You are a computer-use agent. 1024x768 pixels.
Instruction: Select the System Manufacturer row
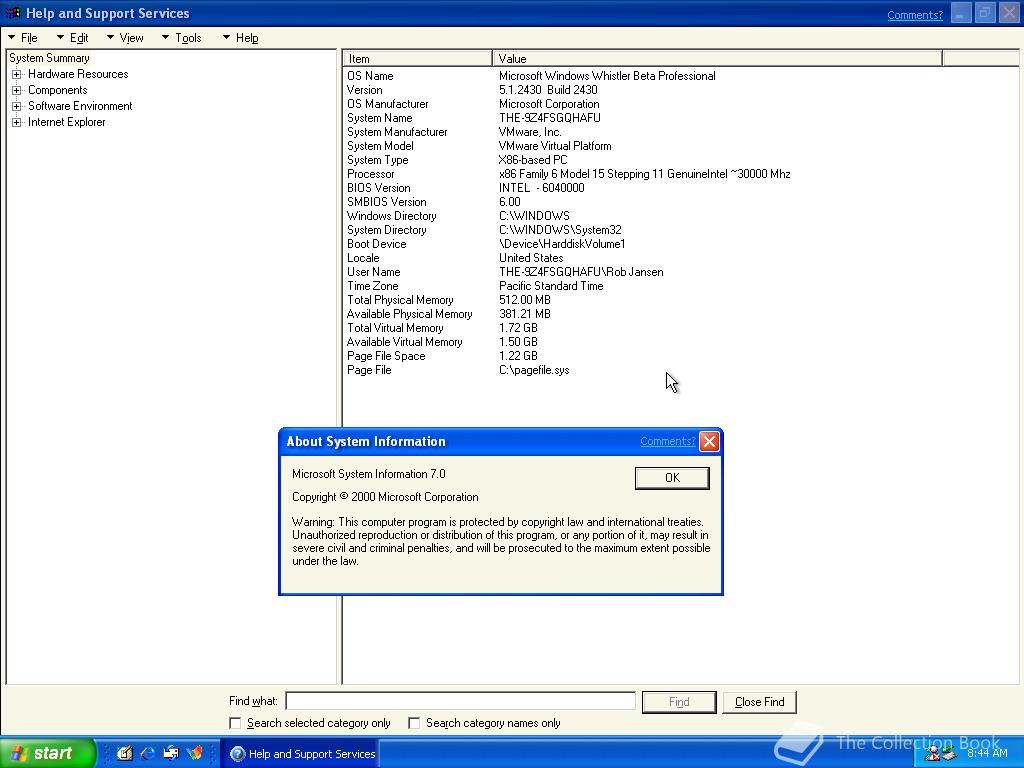[454, 133]
